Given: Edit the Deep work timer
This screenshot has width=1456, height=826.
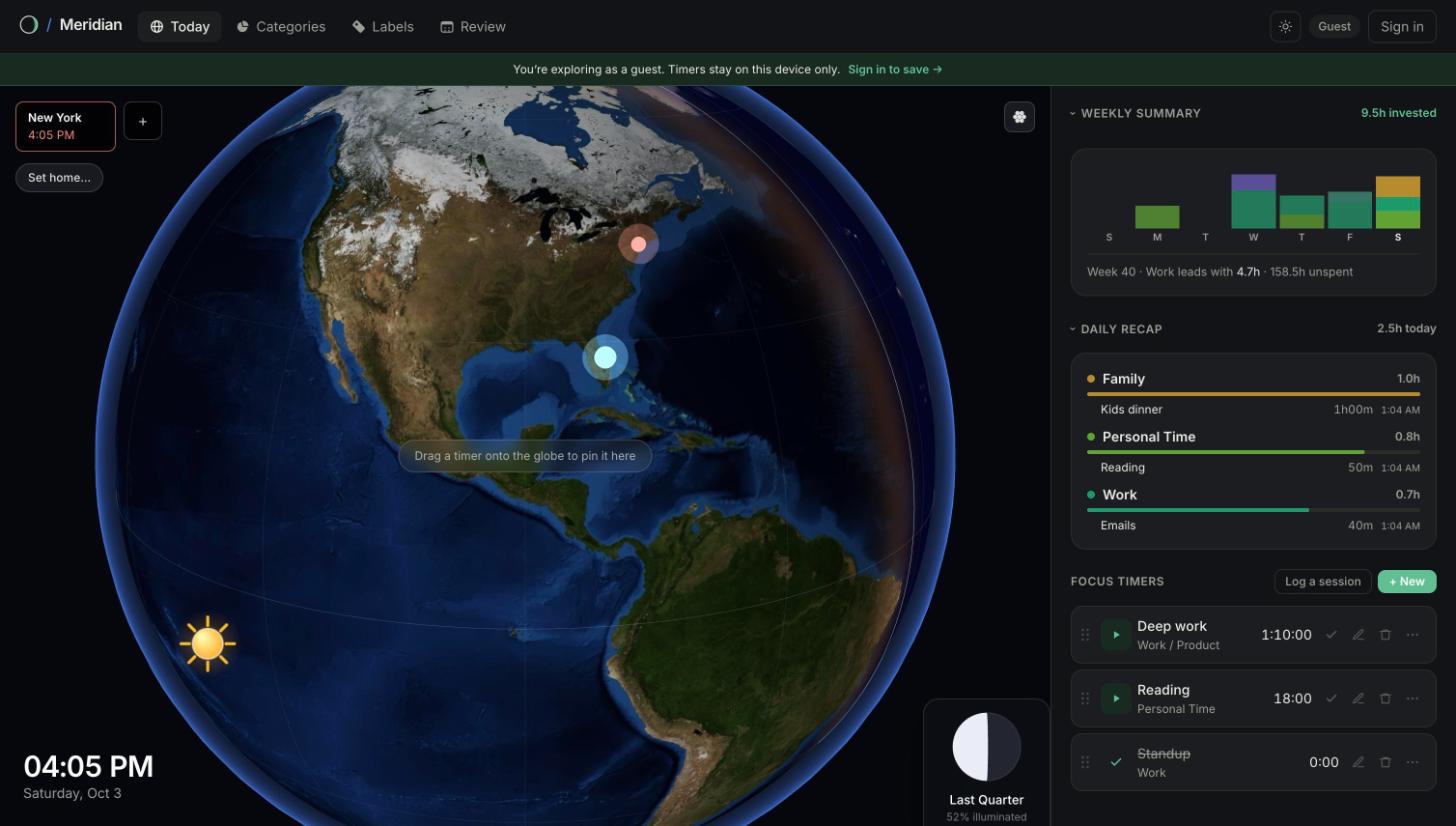Looking at the screenshot, I should pyautogui.click(x=1358, y=635).
